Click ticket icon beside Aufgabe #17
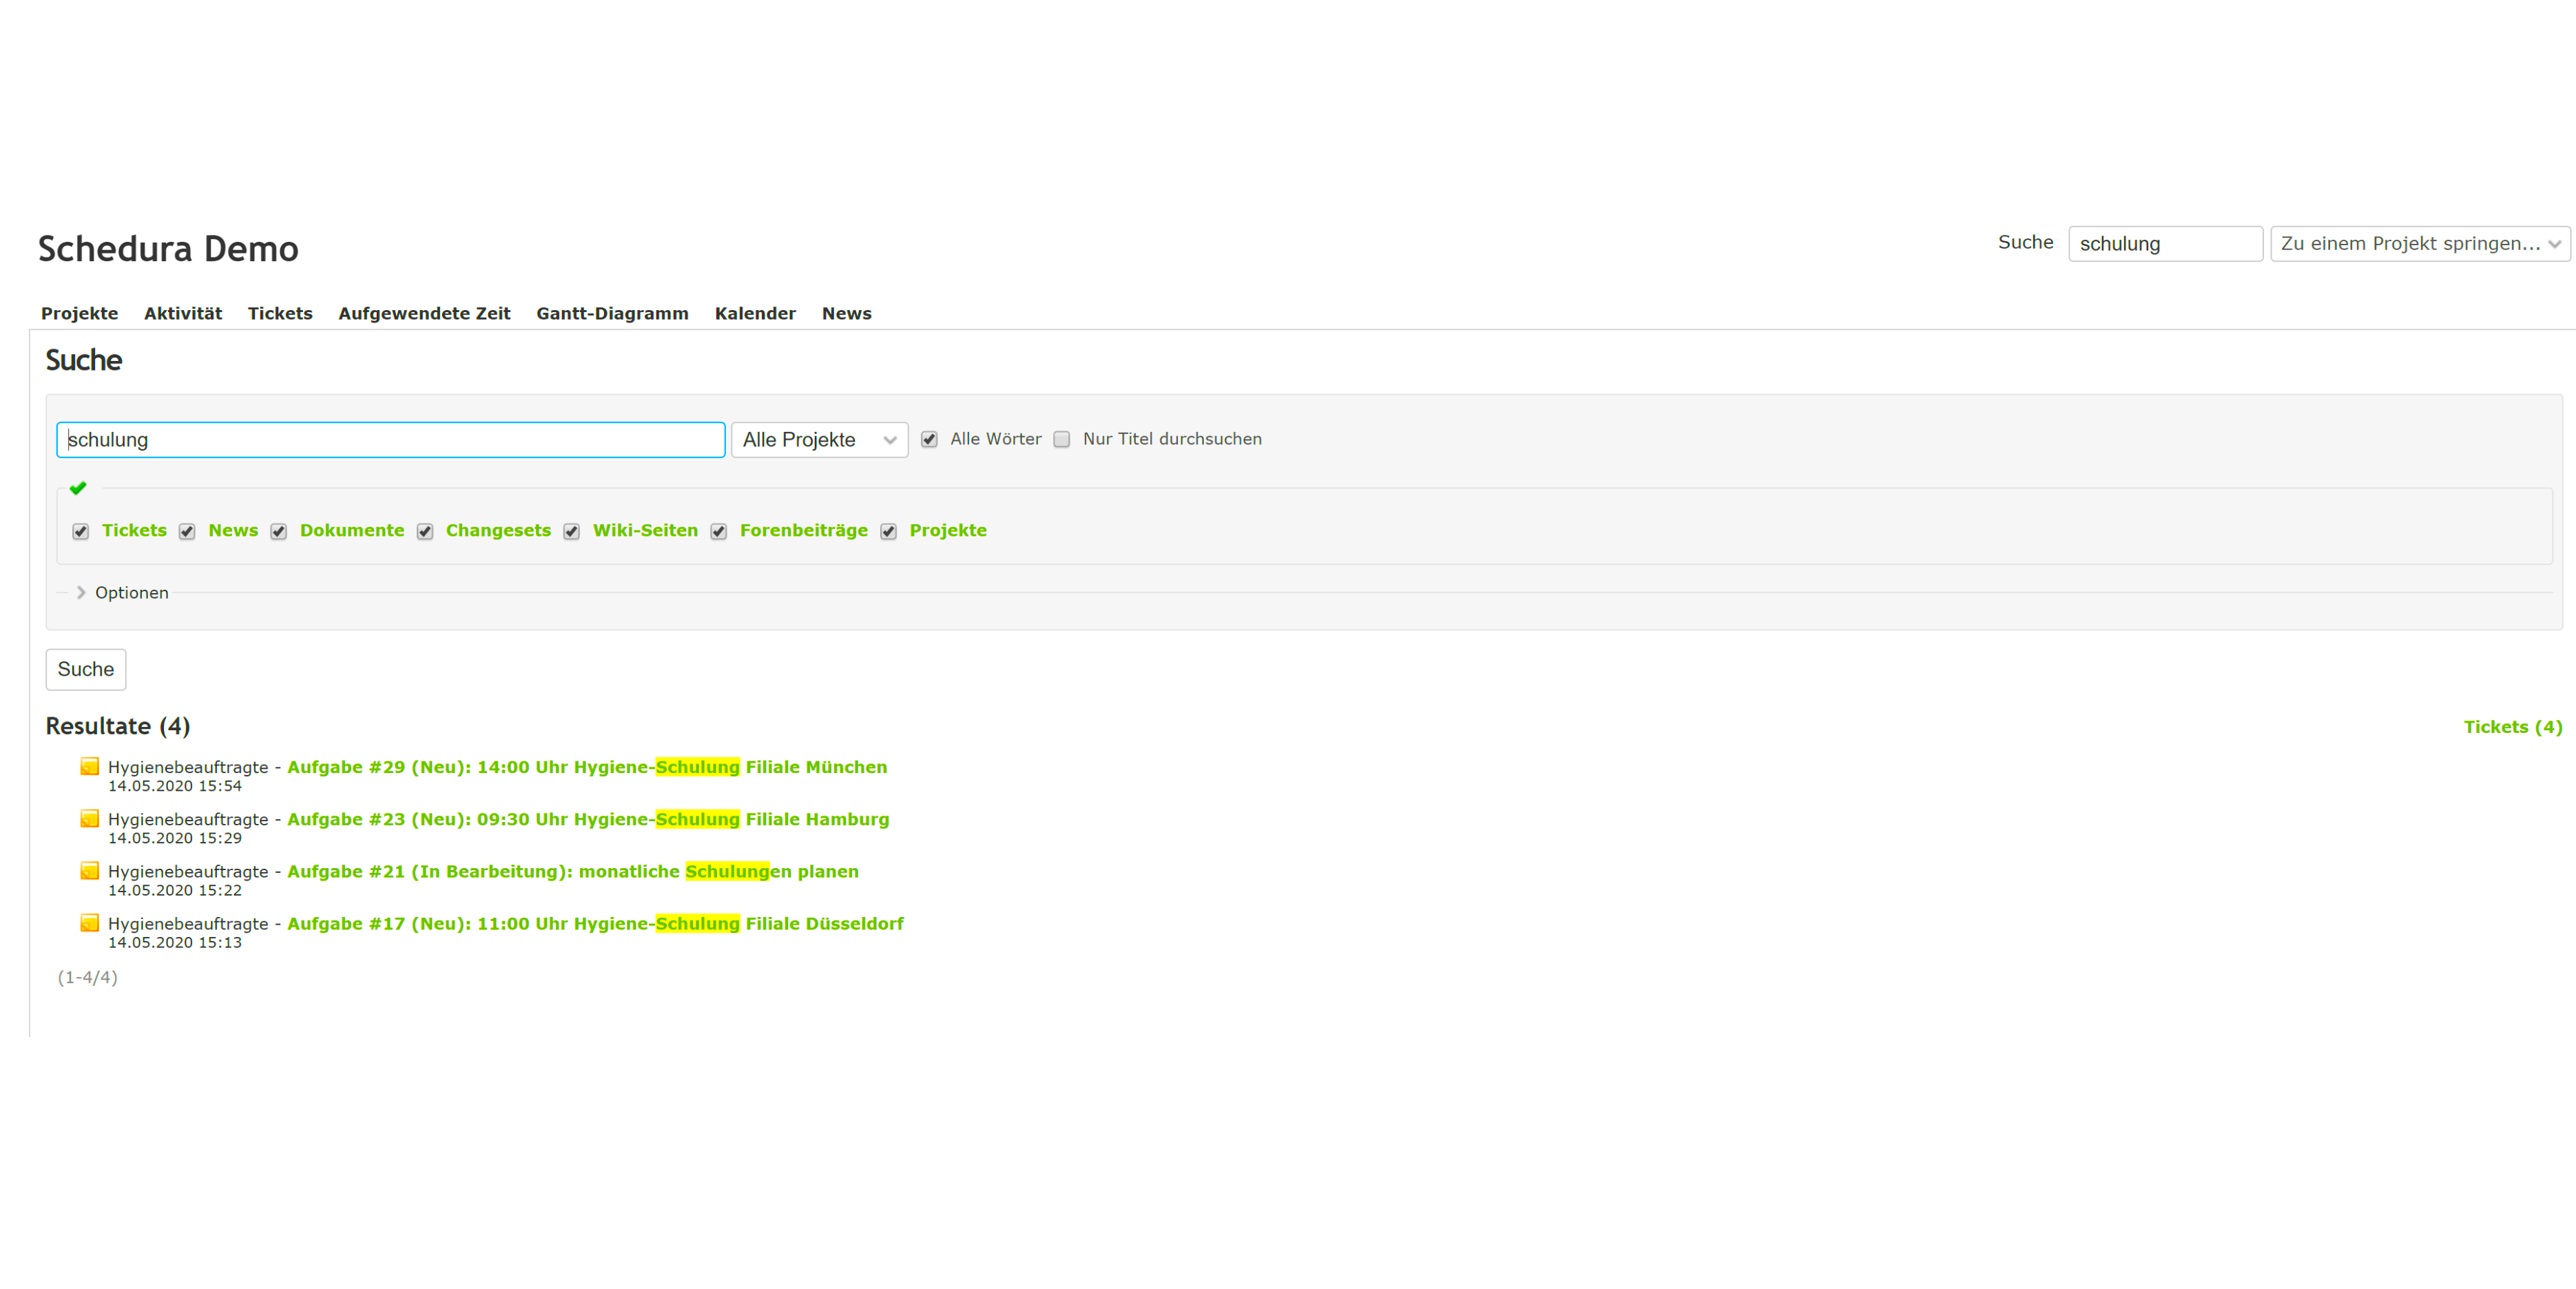This screenshot has height=1289, width=2576. click(x=90, y=923)
